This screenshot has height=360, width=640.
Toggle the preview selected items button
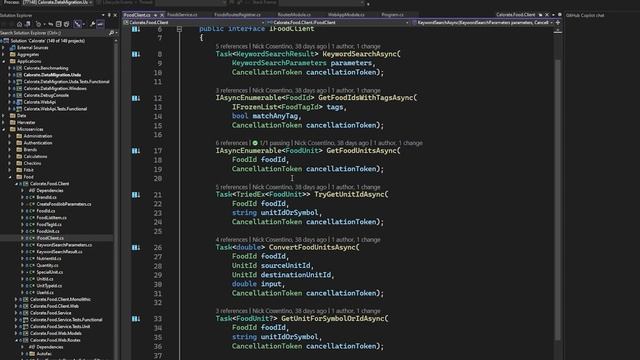(x=100, y=24)
